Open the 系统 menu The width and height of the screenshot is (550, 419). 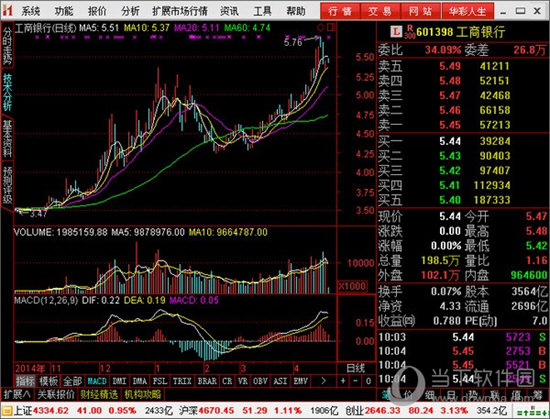31,11
